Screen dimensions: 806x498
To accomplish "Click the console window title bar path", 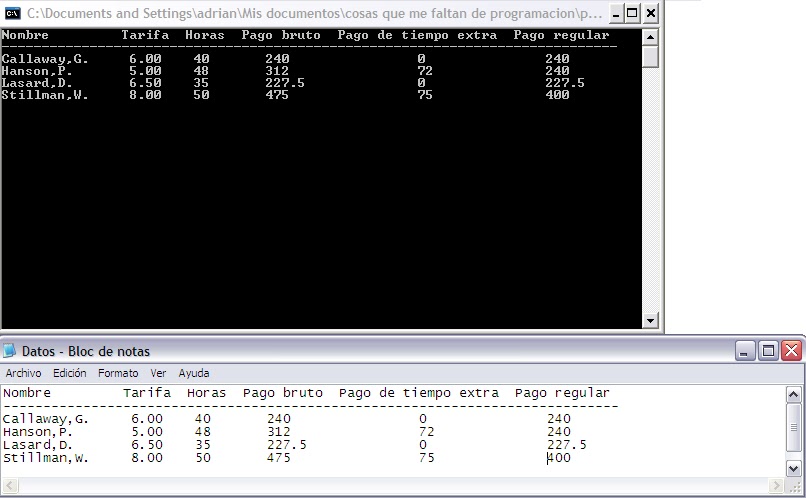I will click(314, 13).
